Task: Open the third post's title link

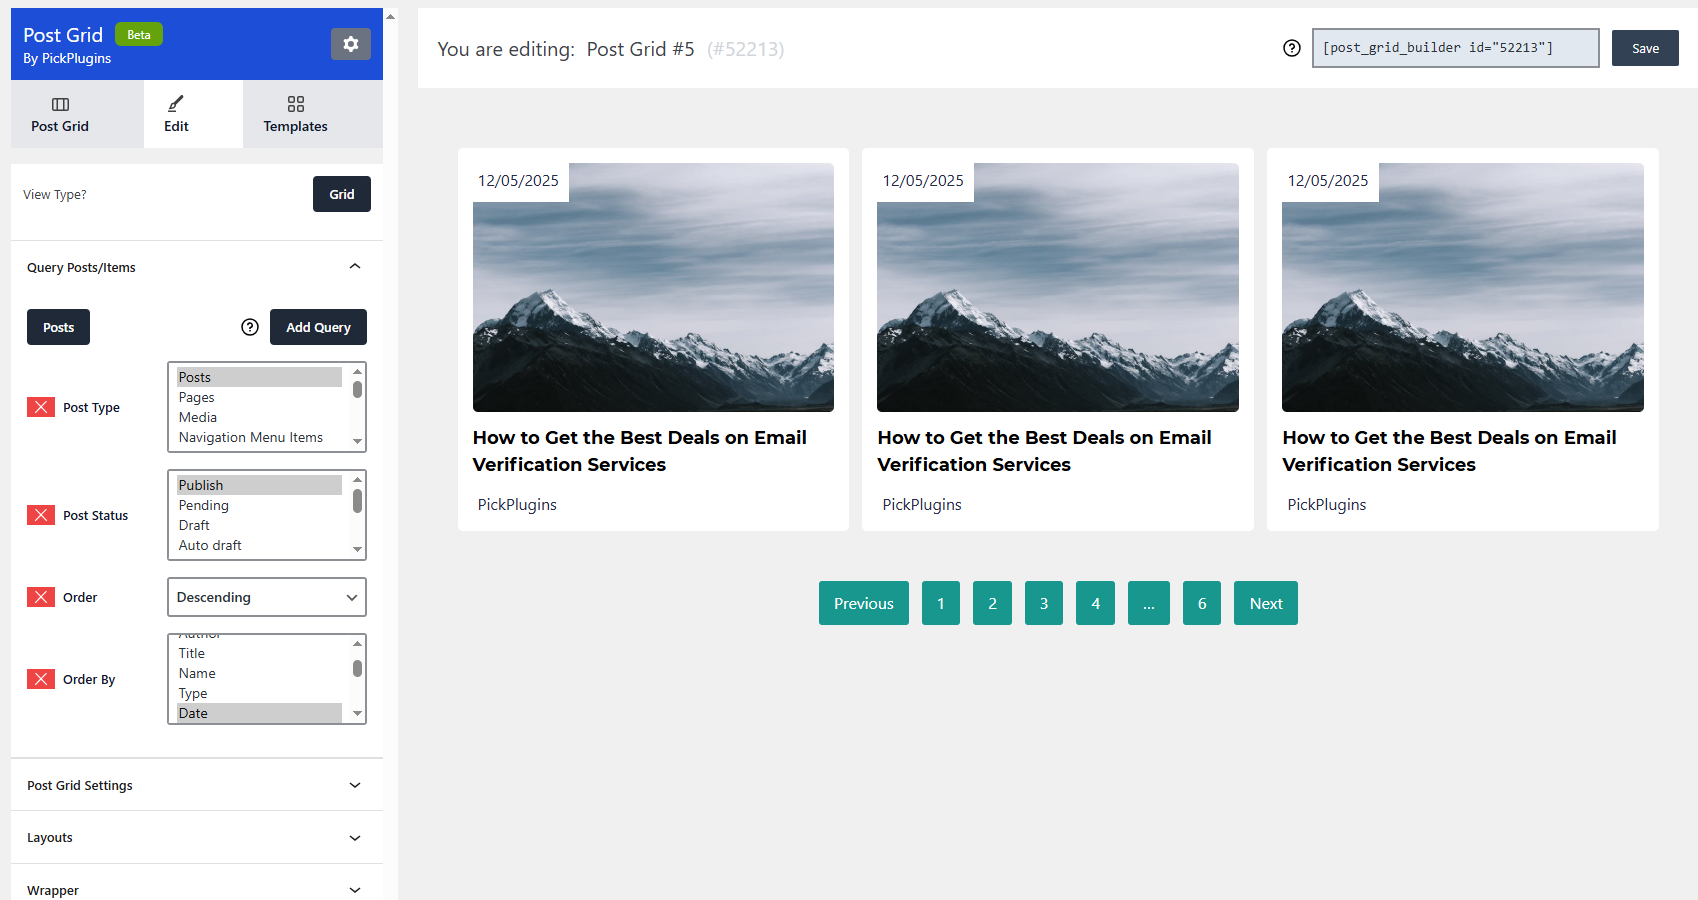Action: coord(1449,451)
